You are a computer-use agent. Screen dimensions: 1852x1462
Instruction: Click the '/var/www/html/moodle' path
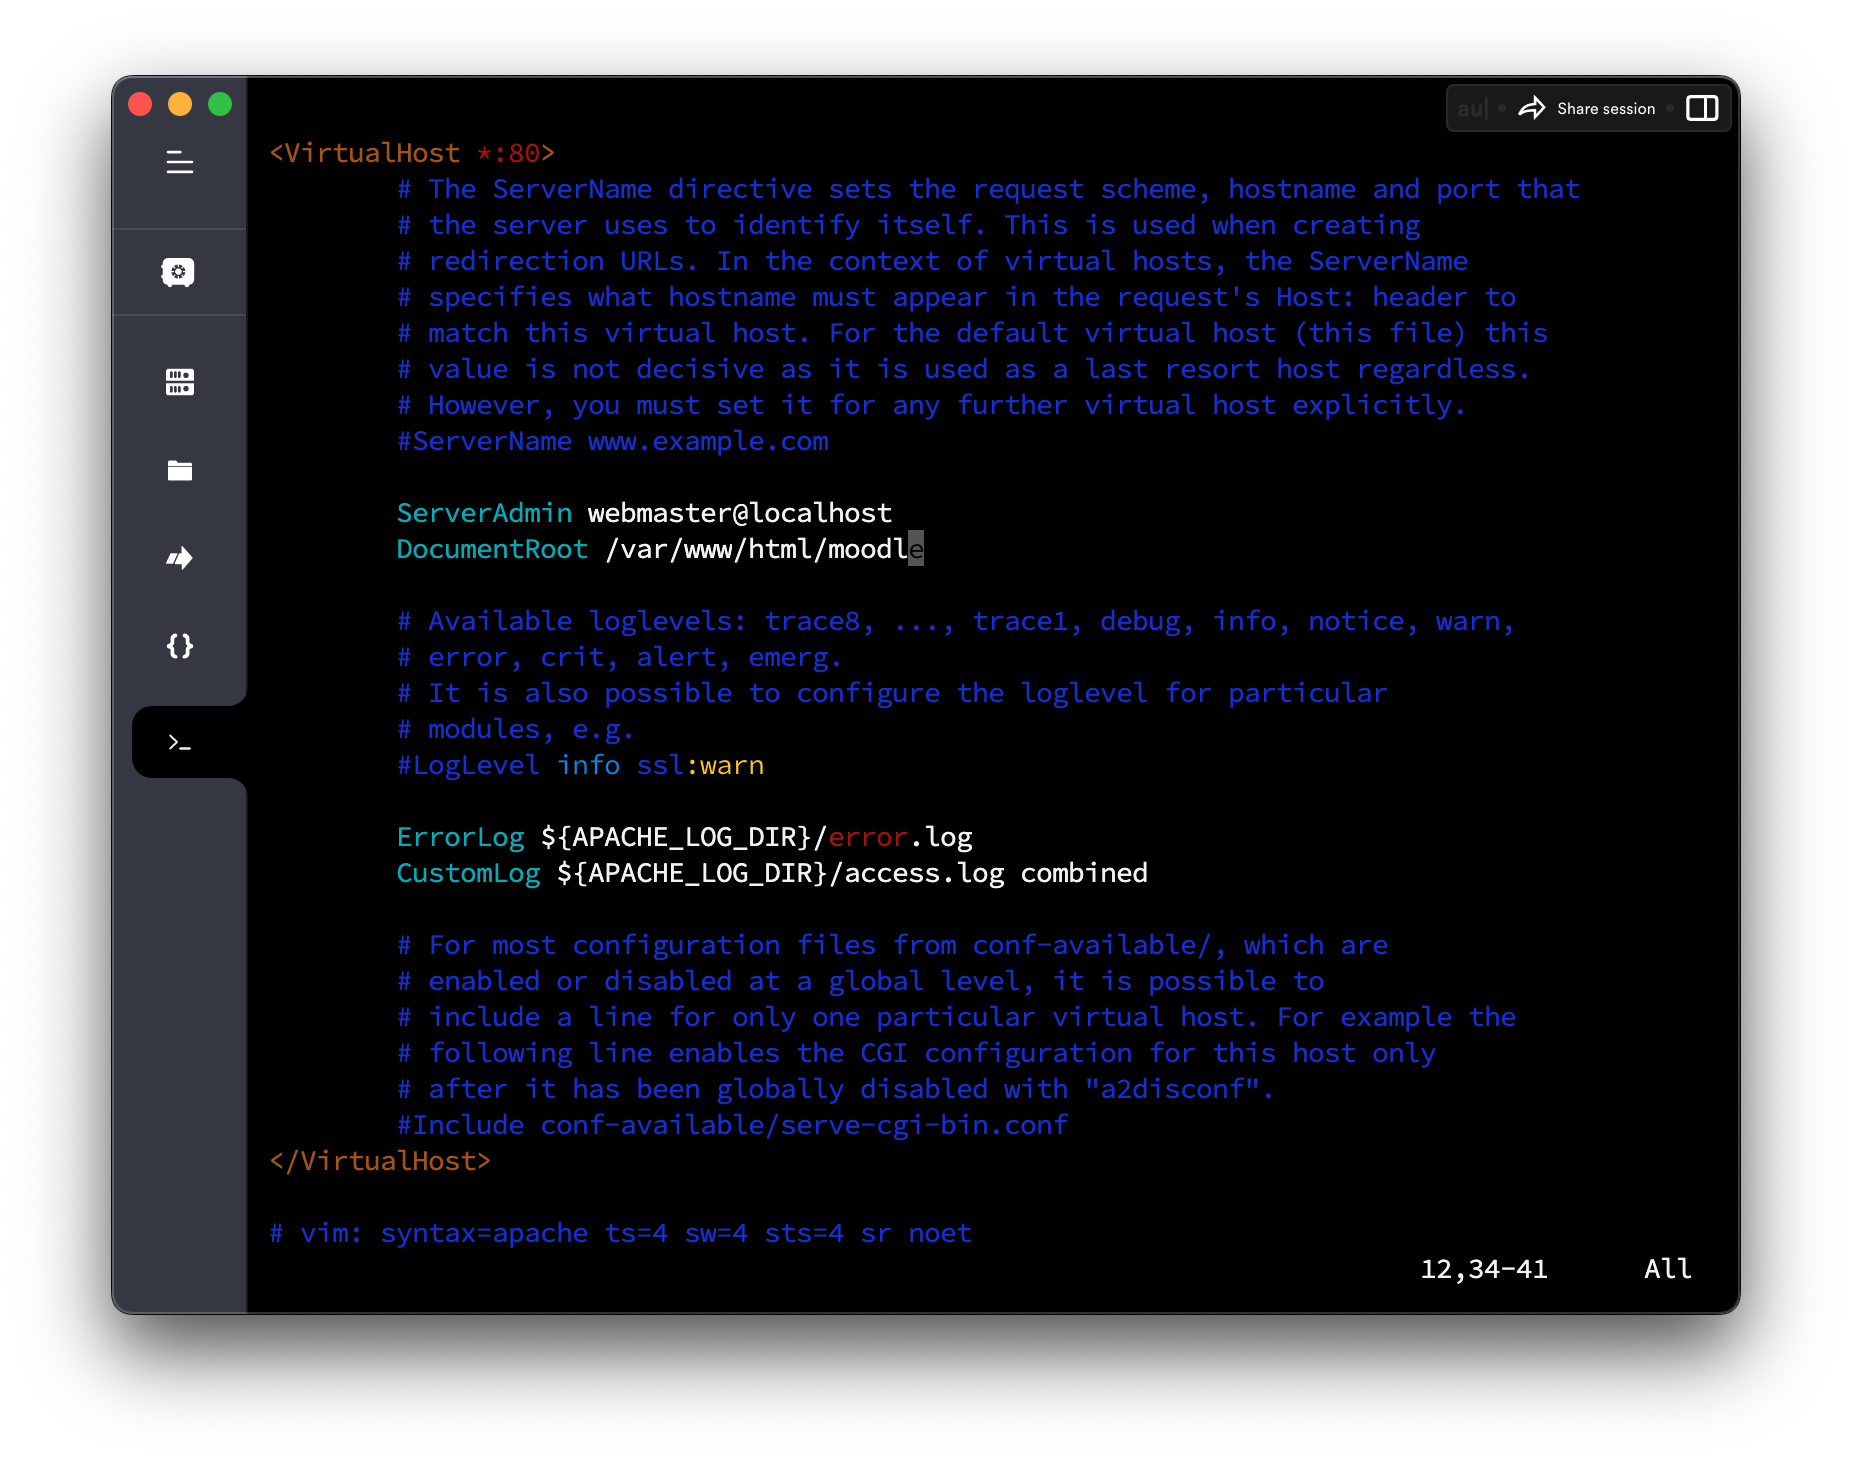click(765, 549)
